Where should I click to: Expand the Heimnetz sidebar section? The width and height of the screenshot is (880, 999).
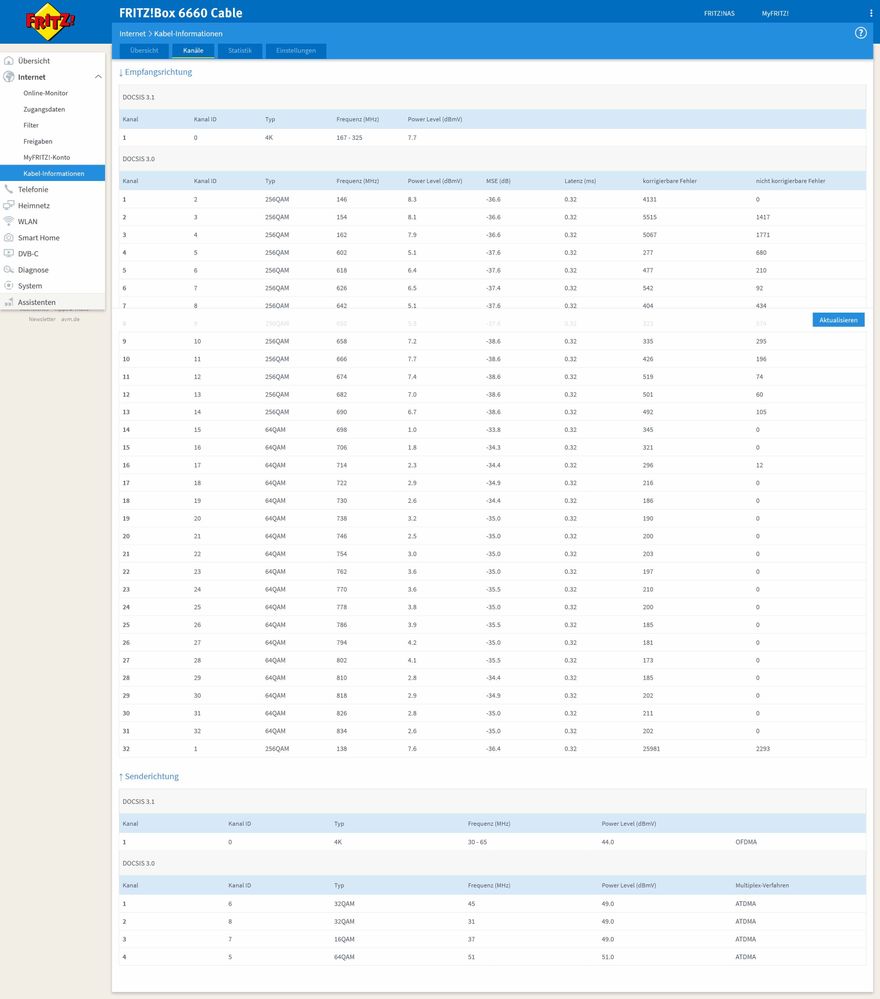[x=33, y=205]
